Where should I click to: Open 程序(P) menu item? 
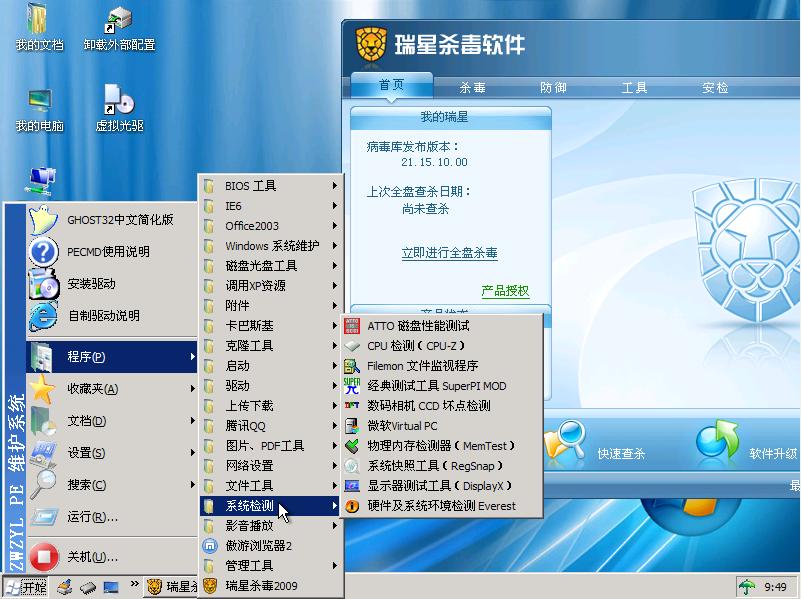point(112,357)
